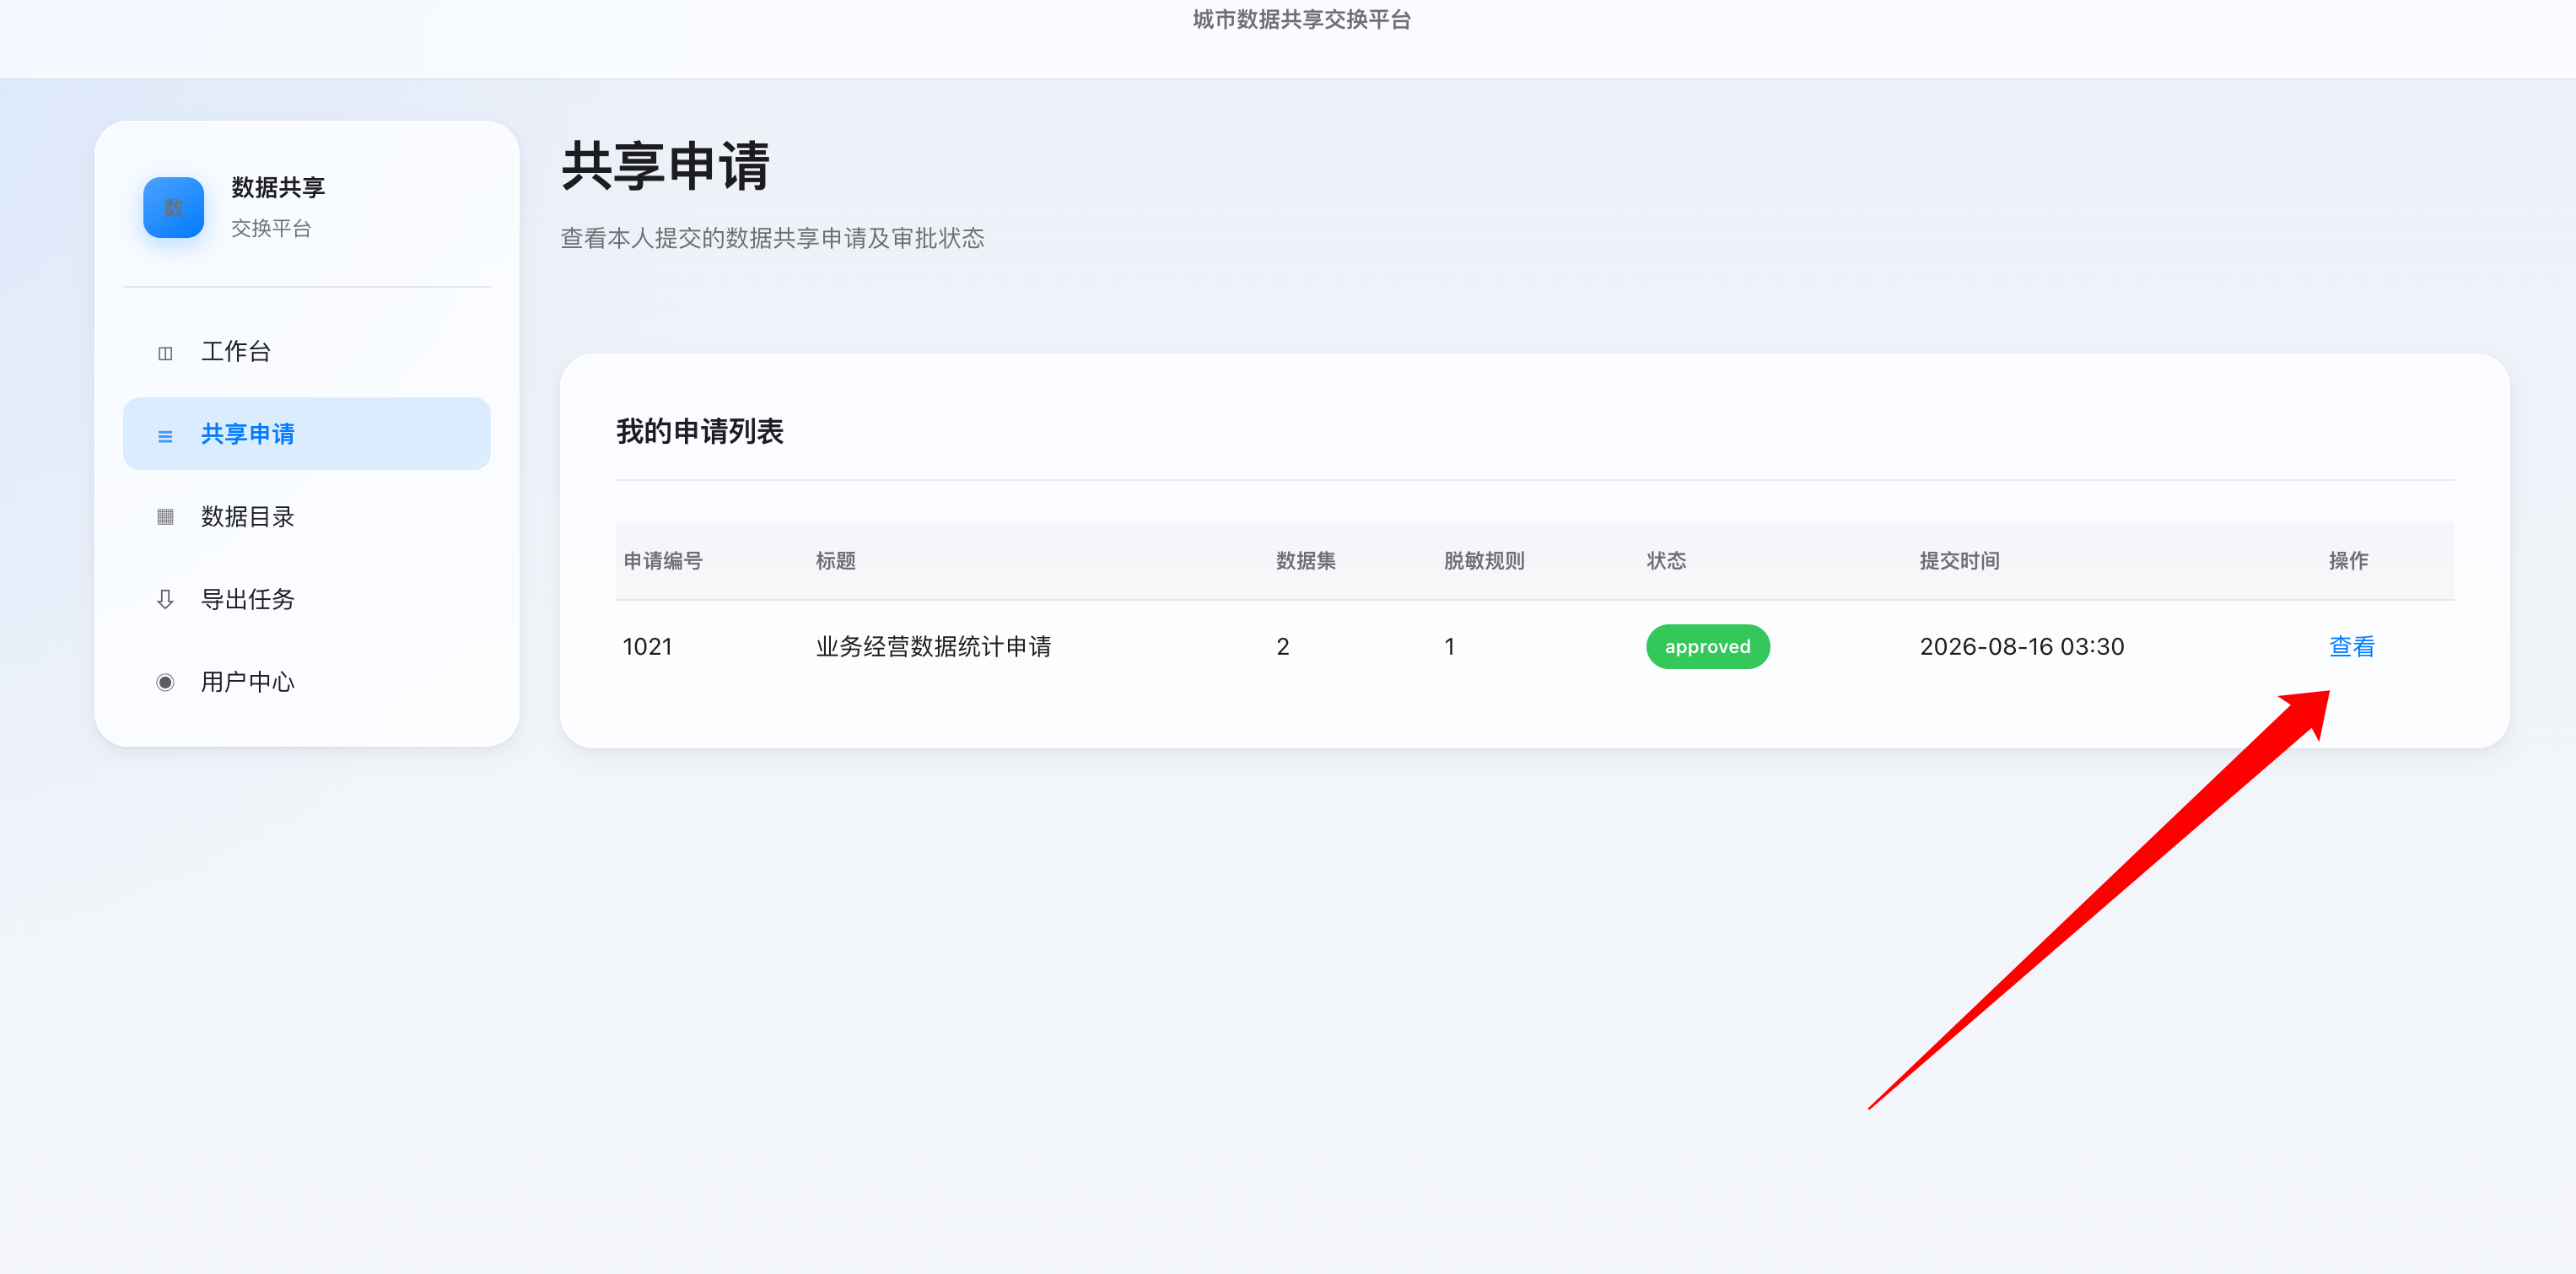Click the 状态 column header

(x=1666, y=561)
